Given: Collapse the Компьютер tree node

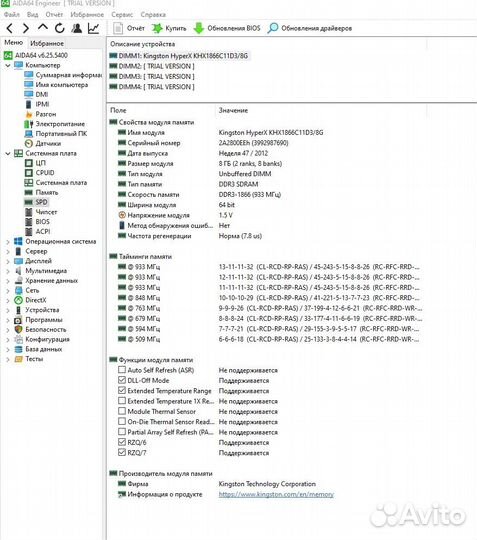Looking at the screenshot, I should tap(8, 65).
